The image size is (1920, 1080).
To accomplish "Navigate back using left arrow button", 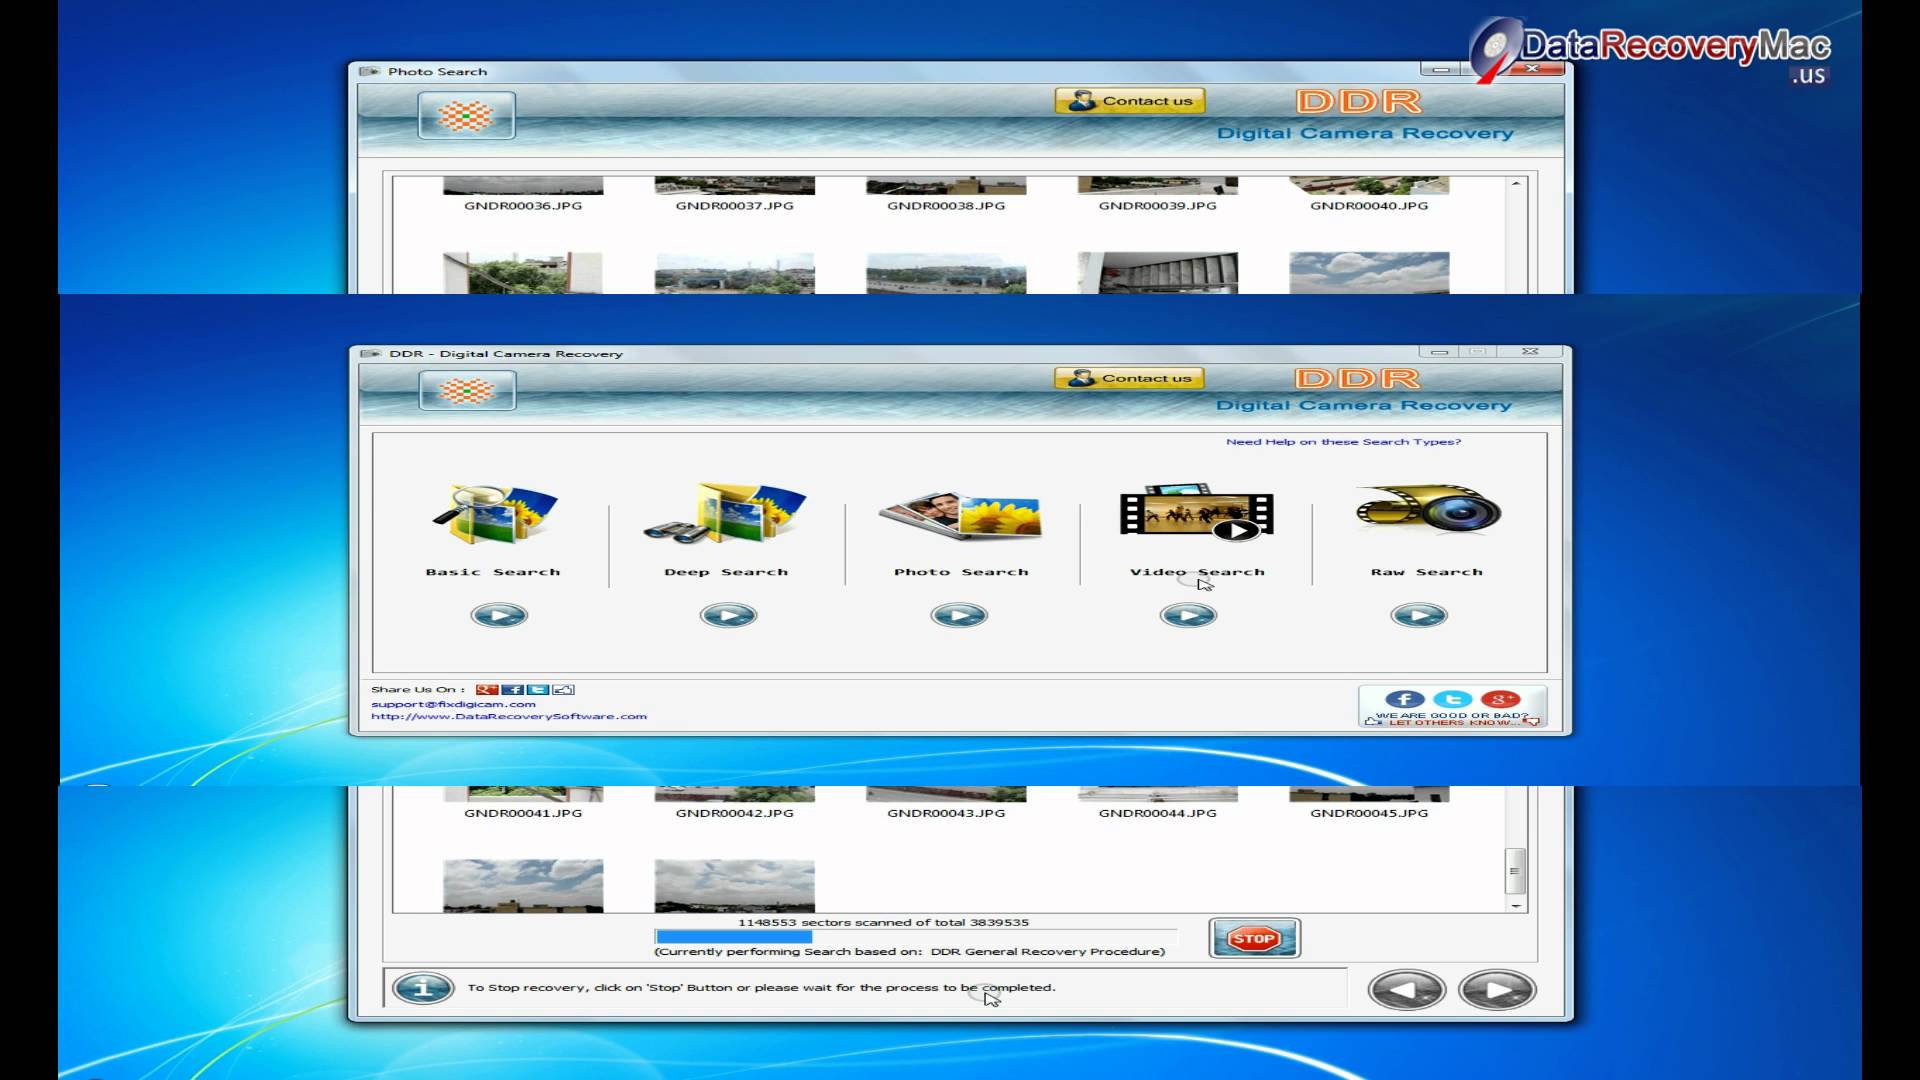I will pyautogui.click(x=1406, y=988).
